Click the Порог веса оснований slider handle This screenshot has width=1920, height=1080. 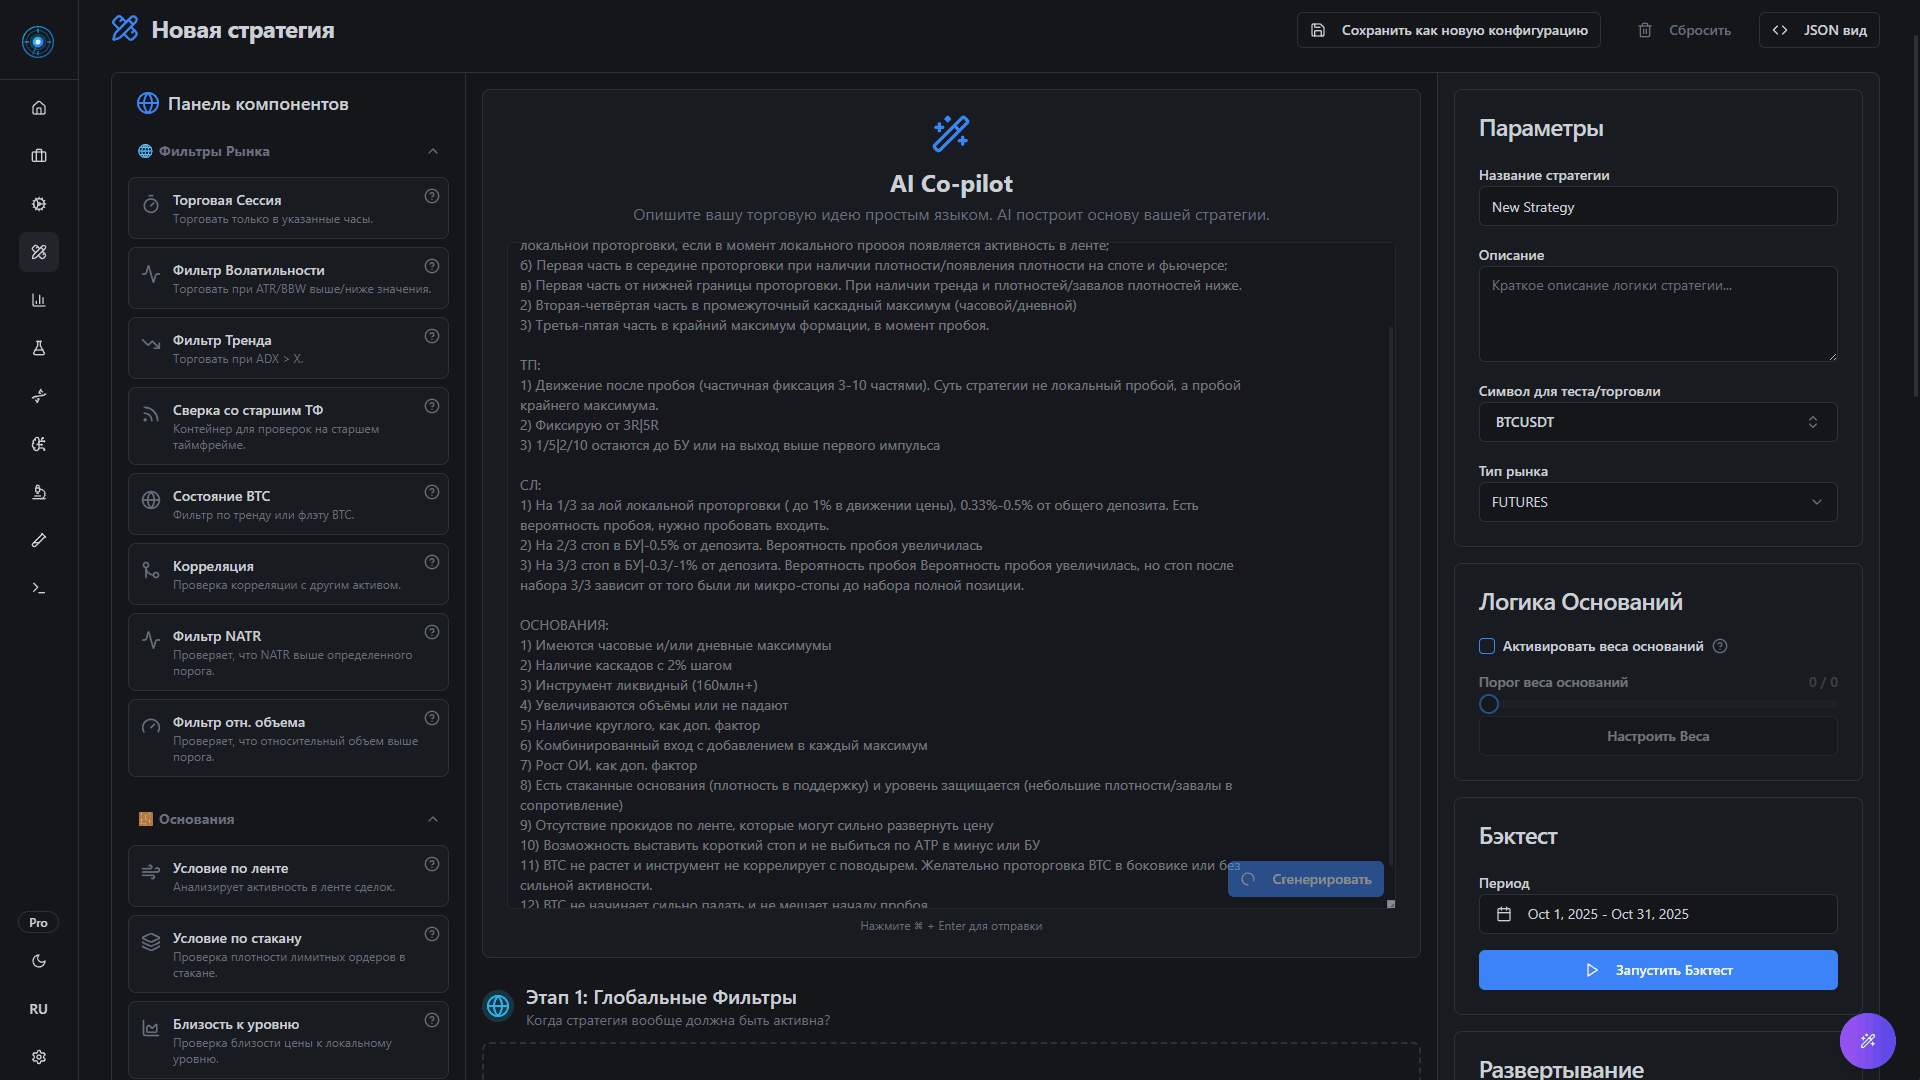(1489, 704)
